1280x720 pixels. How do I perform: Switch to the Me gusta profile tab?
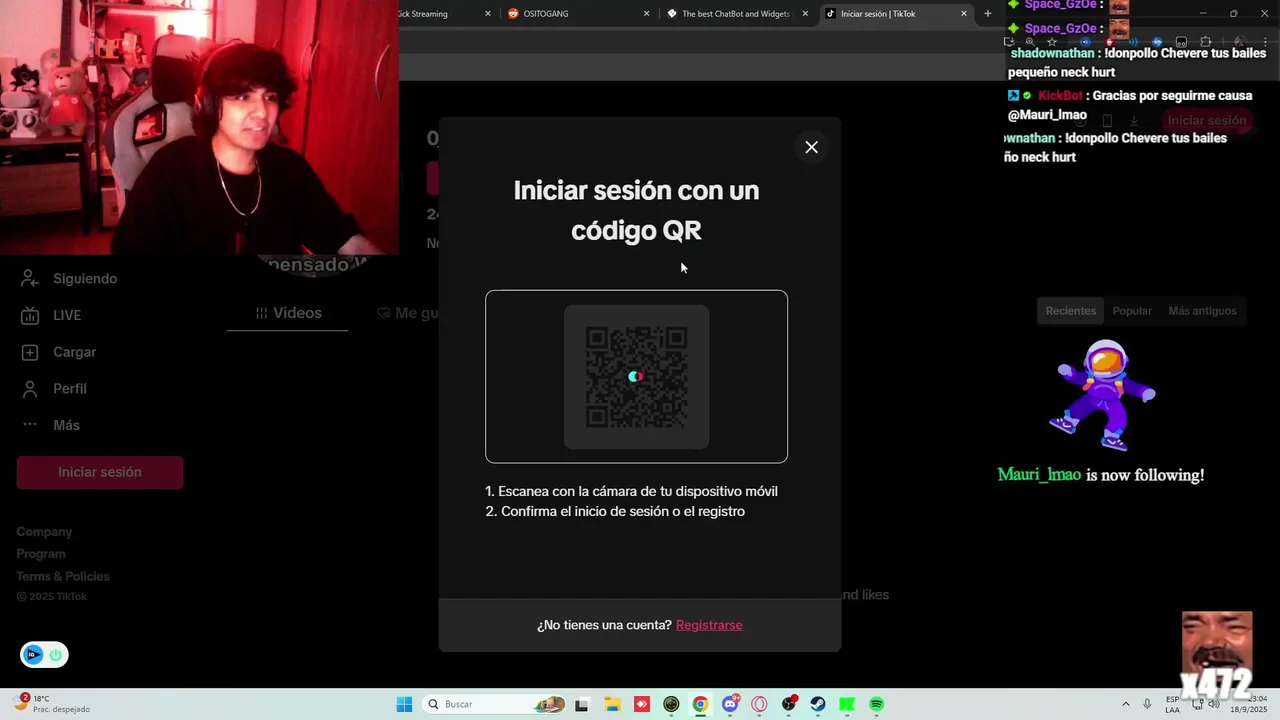407,313
